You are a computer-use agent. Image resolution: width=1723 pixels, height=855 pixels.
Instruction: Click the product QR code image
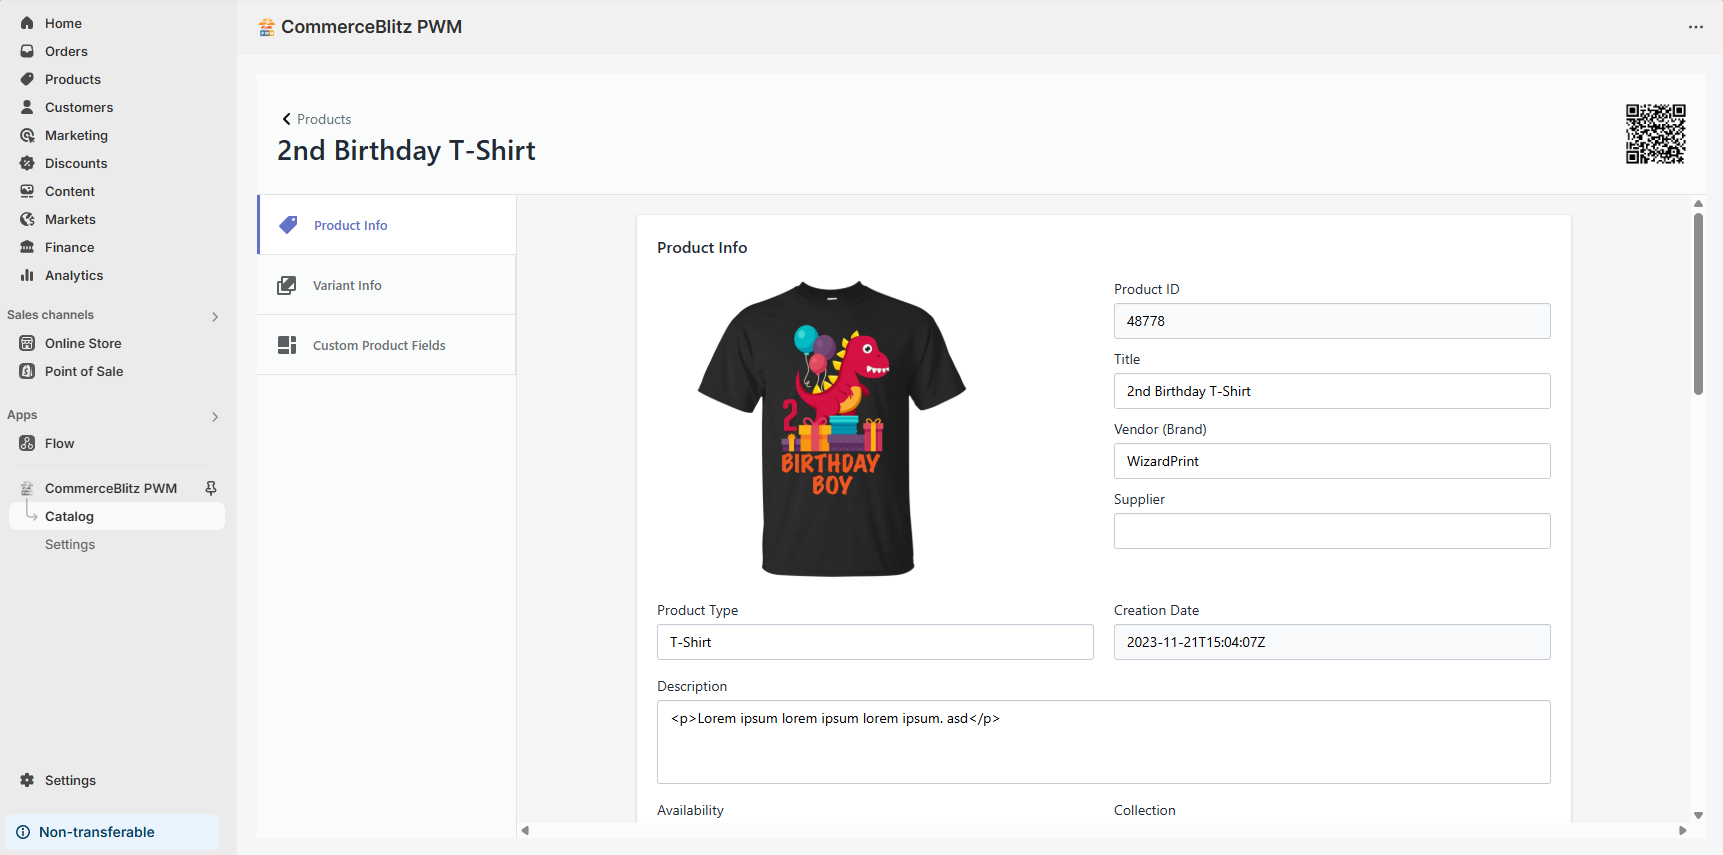pyautogui.click(x=1655, y=134)
